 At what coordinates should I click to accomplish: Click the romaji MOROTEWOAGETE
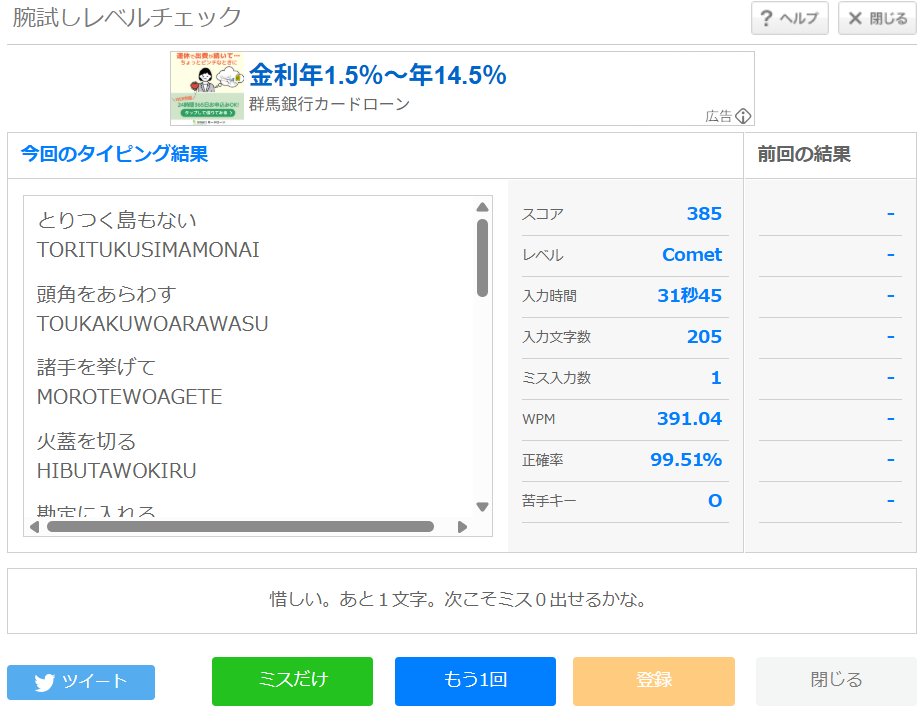[130, 397]
